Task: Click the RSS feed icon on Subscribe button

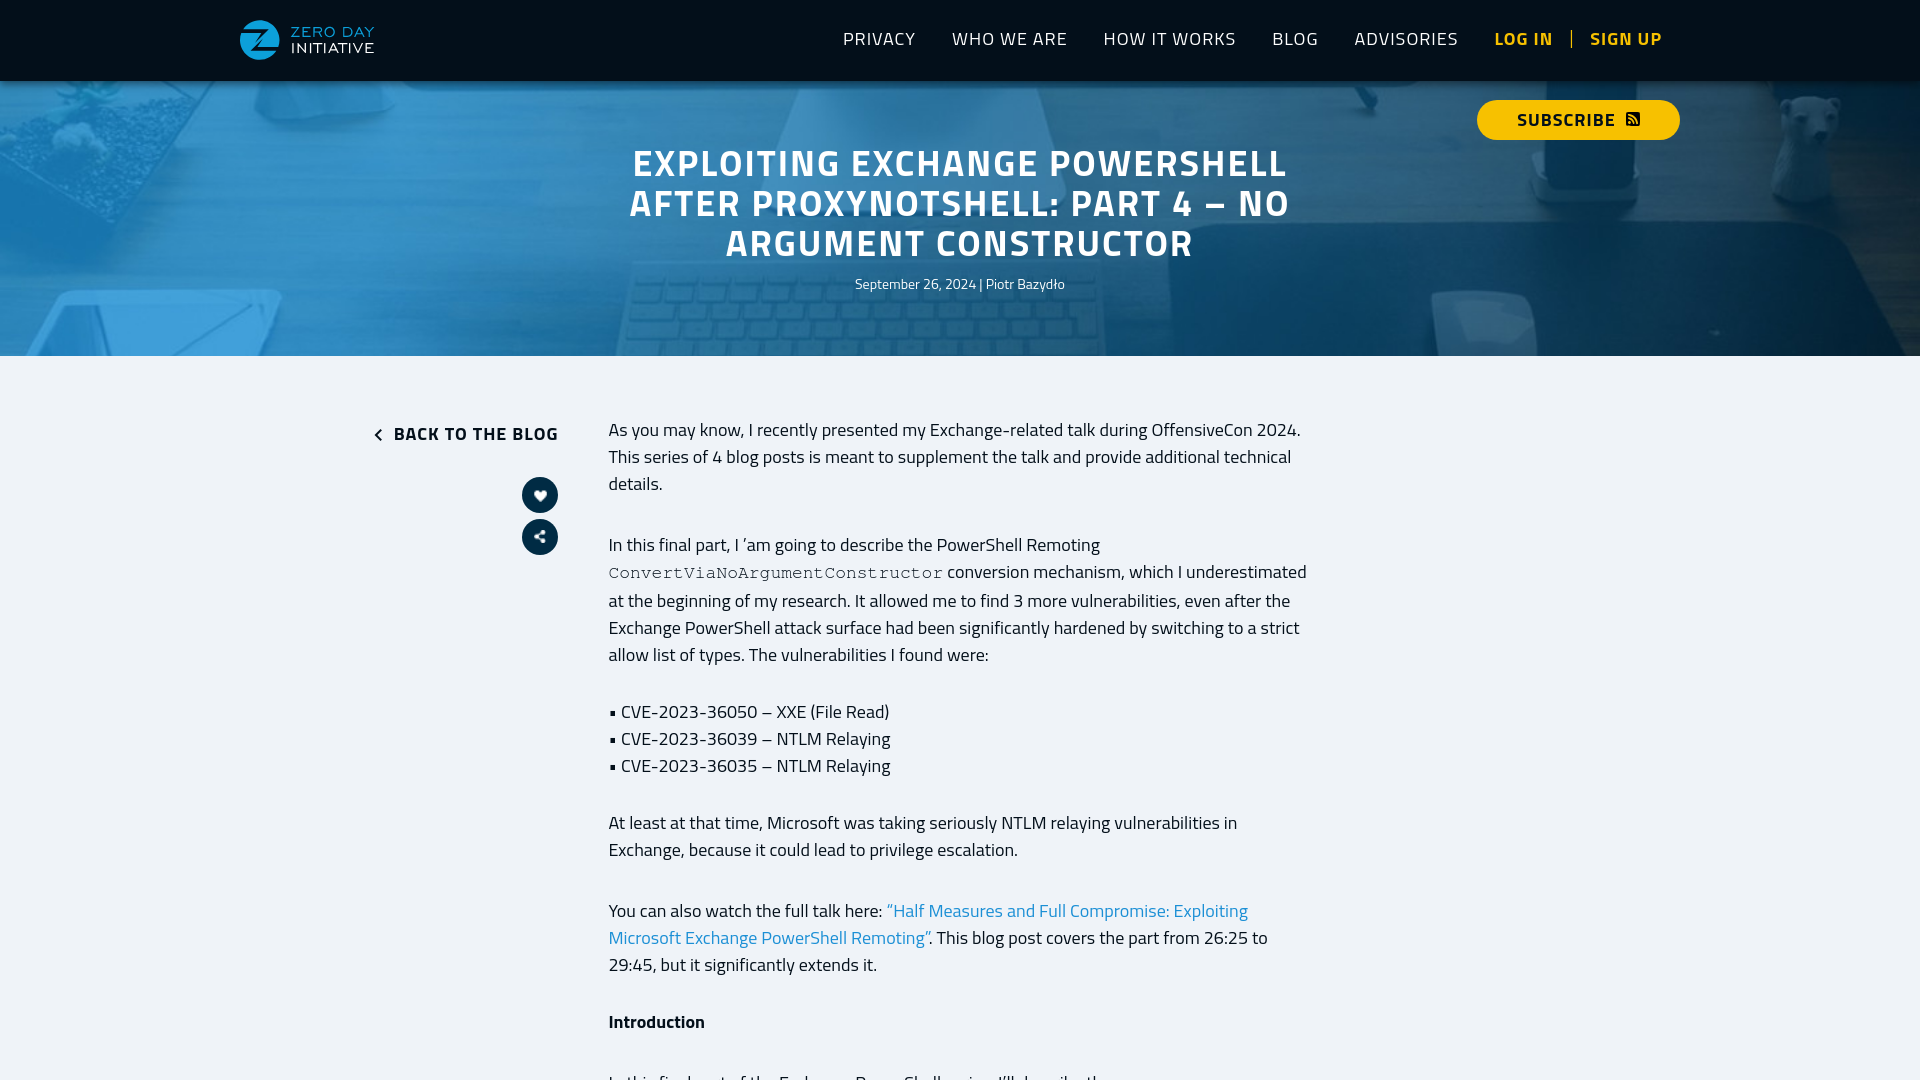Action: coord(1633,119)
